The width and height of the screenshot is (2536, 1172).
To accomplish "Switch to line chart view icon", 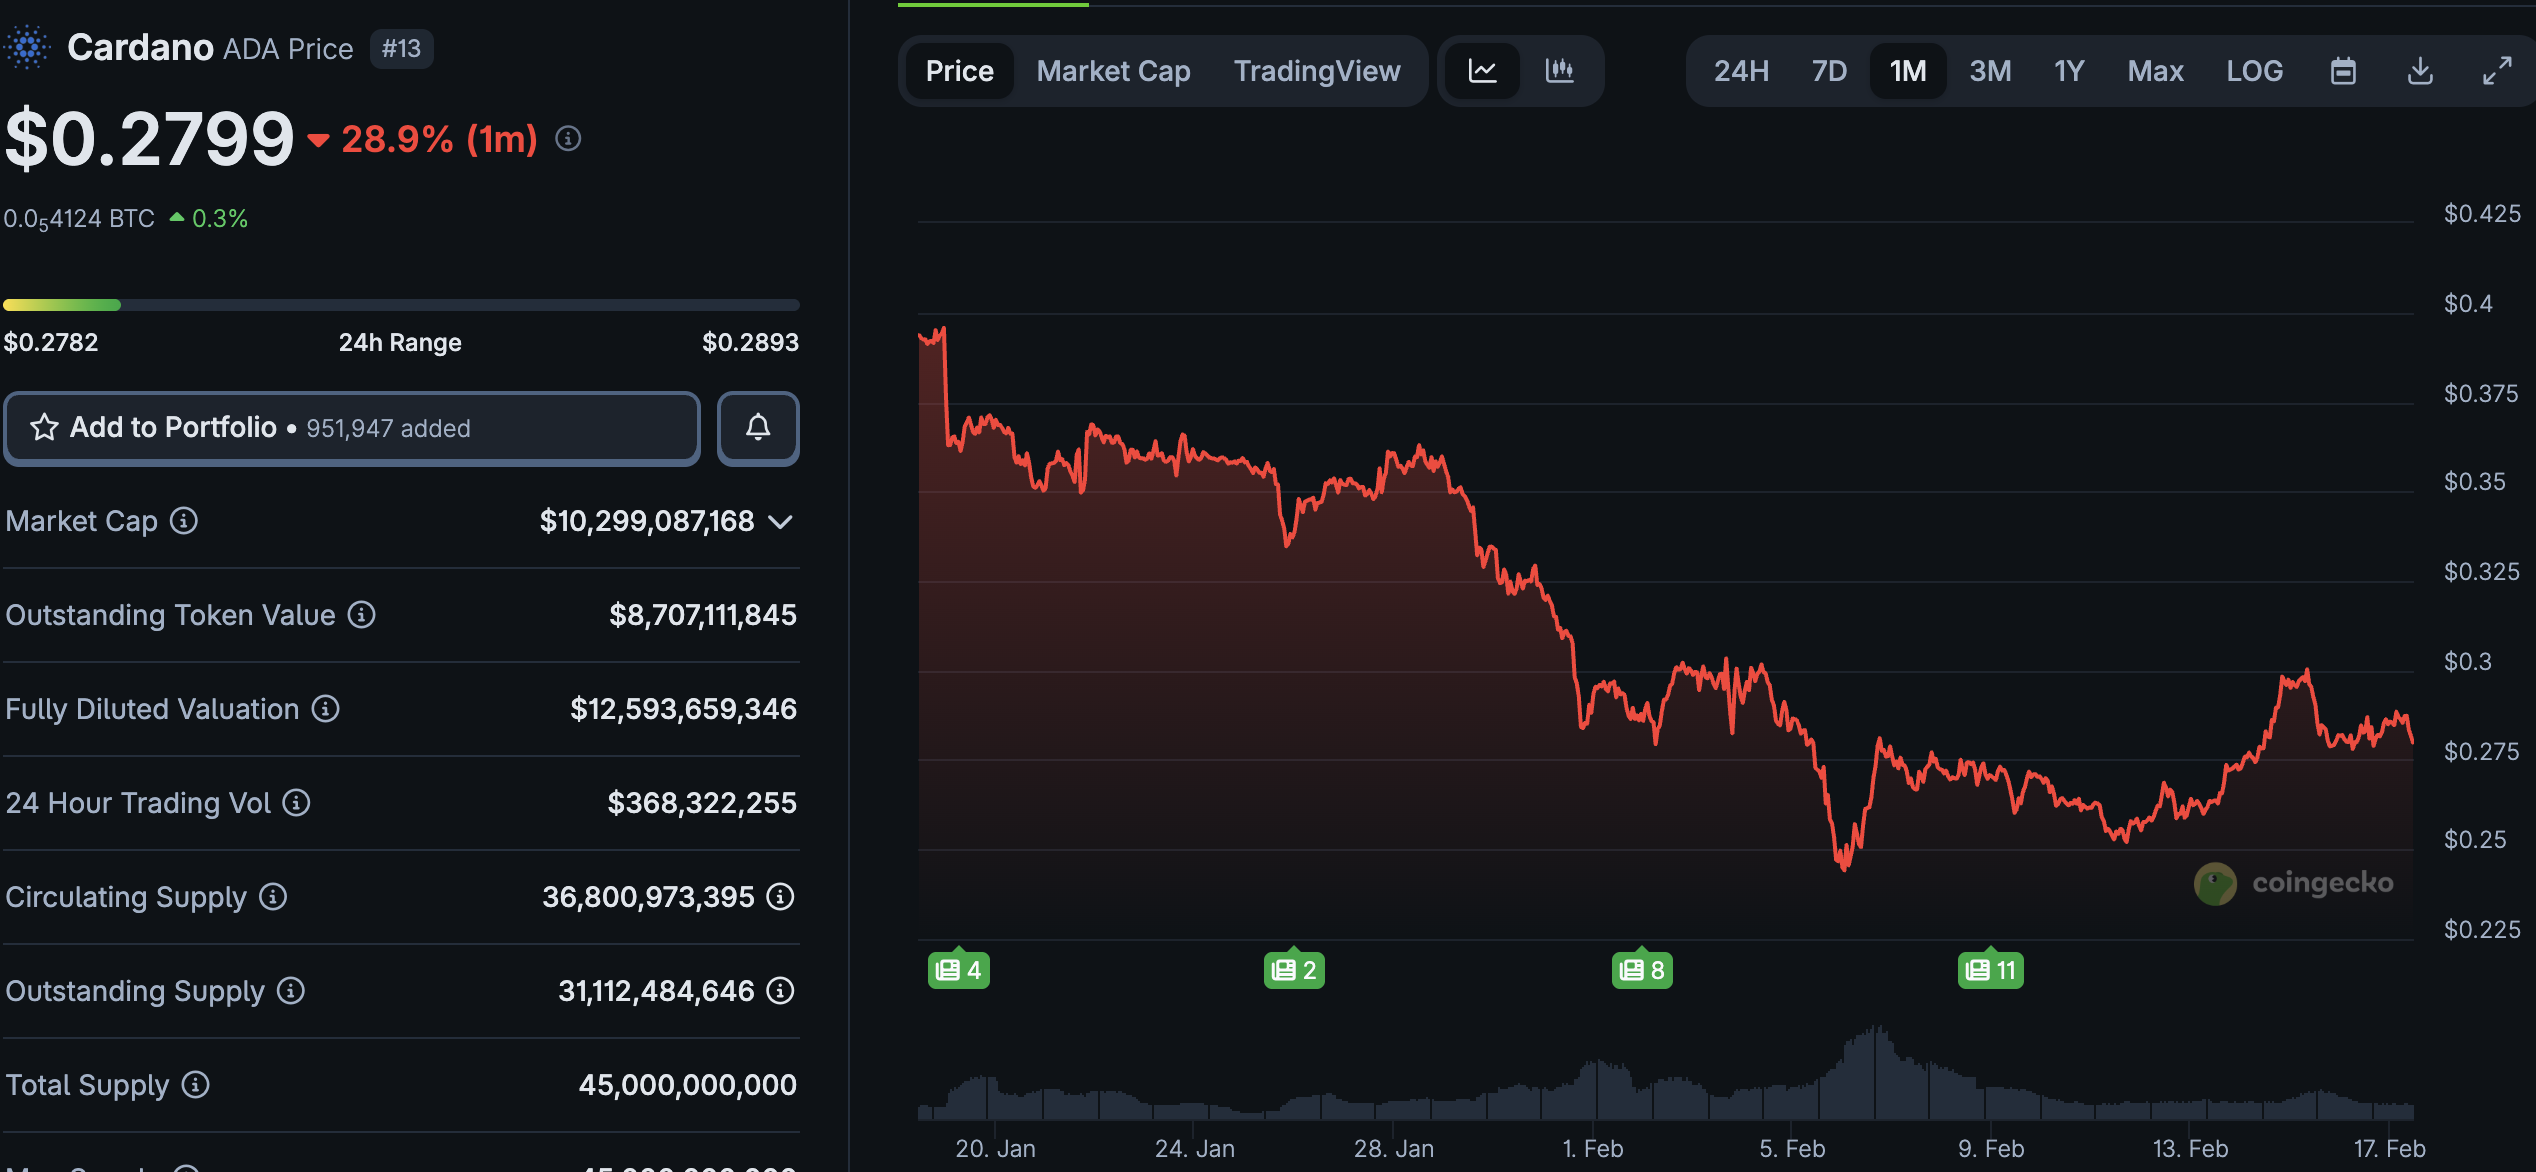I will [x=1482, y=71].
